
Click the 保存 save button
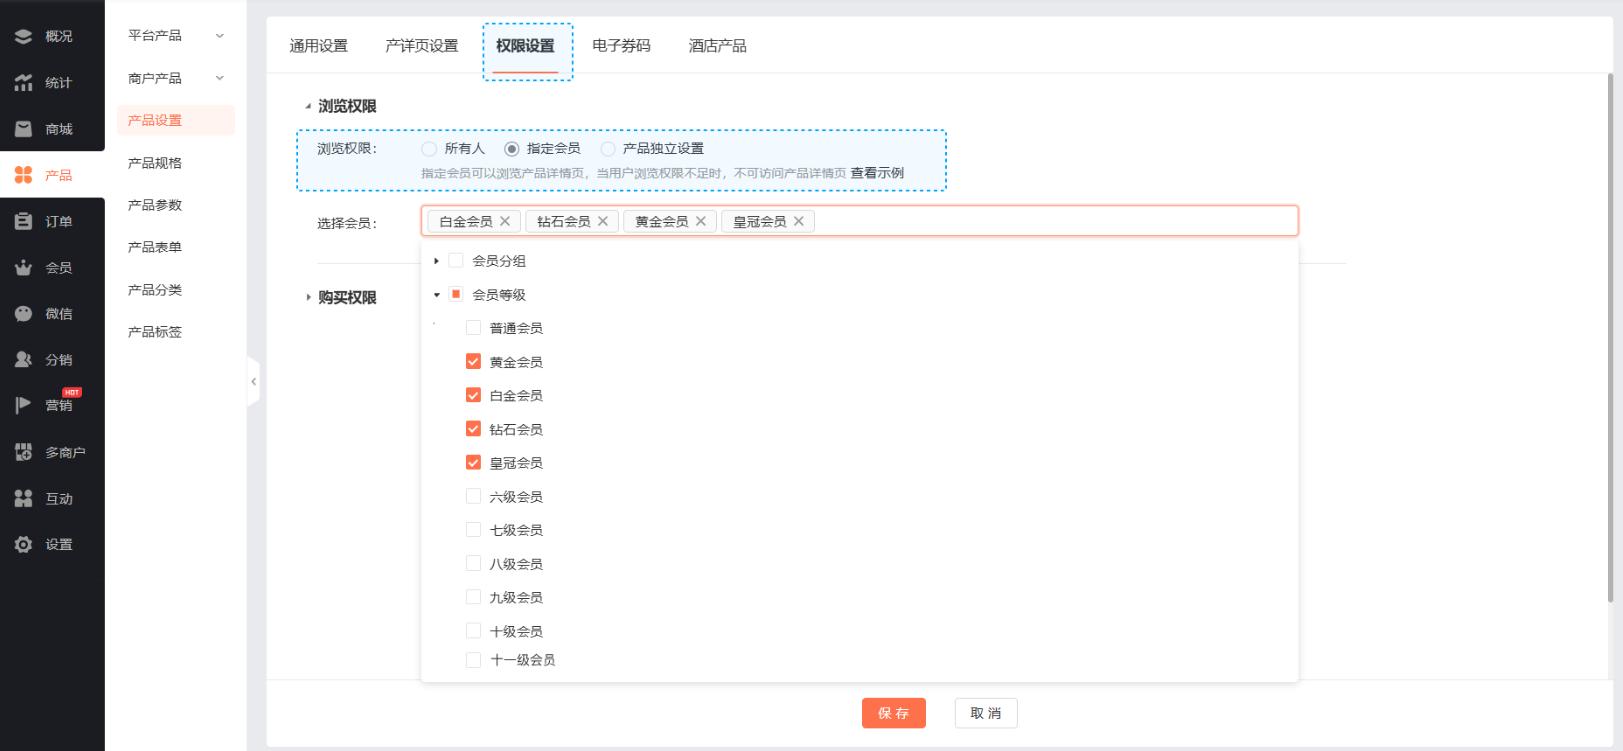point(894,713)
